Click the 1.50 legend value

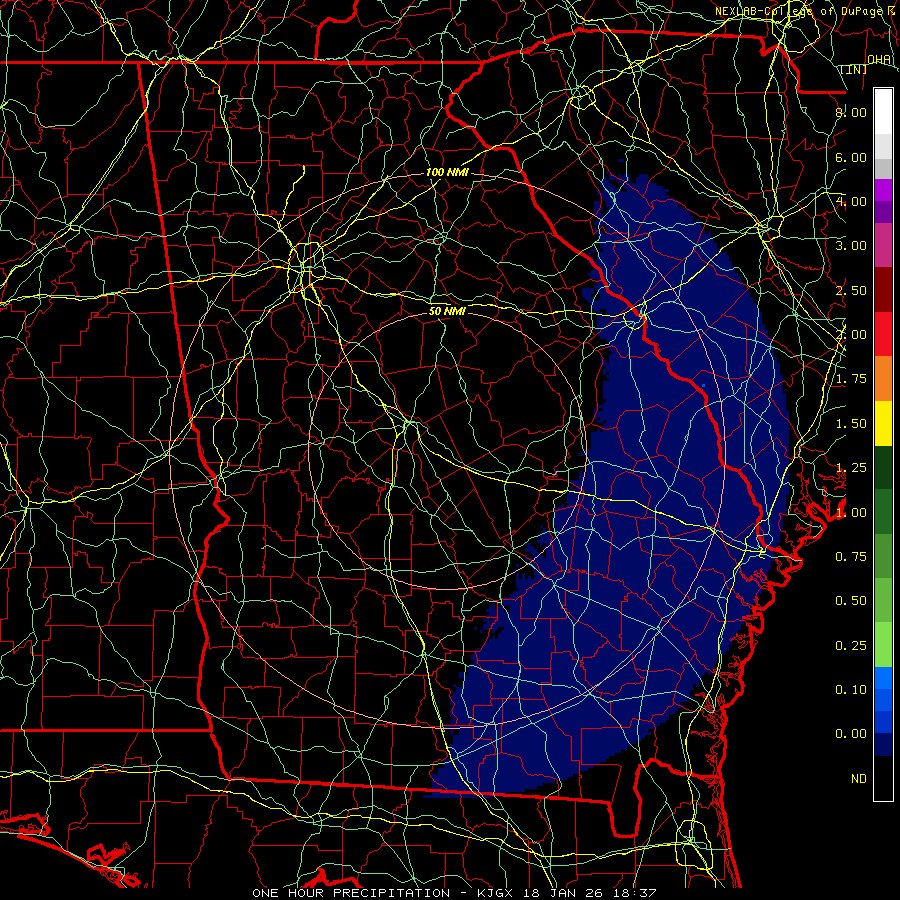point(851,424)
